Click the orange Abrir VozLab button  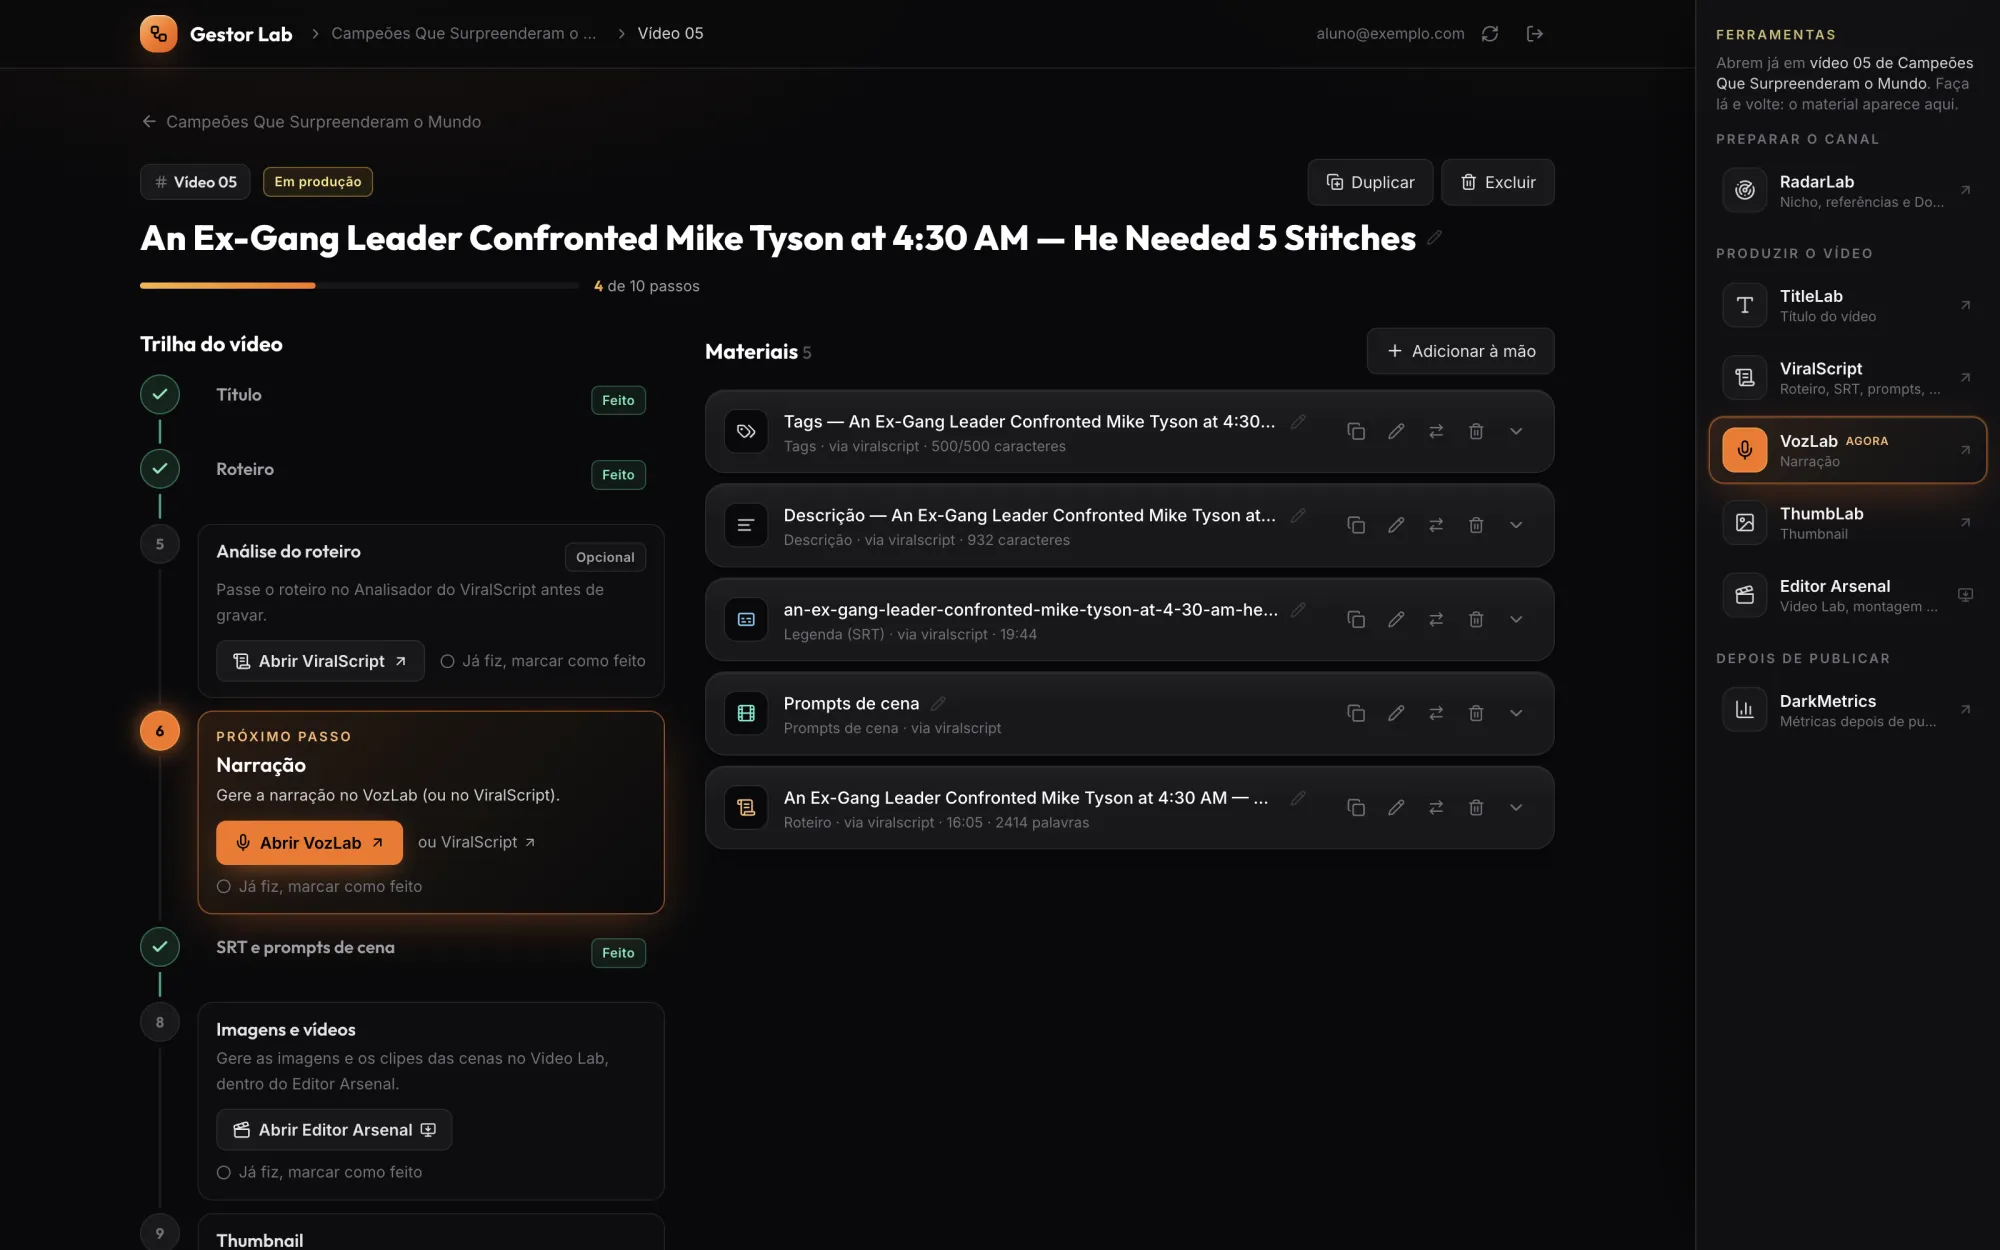309,843
